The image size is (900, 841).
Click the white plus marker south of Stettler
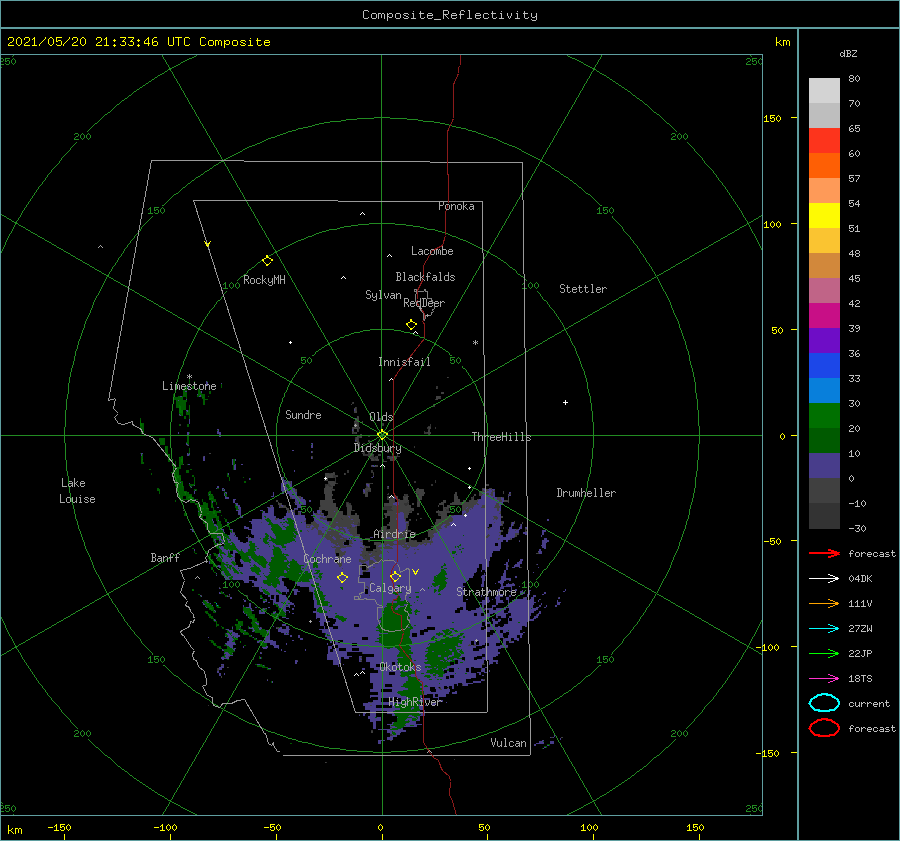[x=565, y=402]
